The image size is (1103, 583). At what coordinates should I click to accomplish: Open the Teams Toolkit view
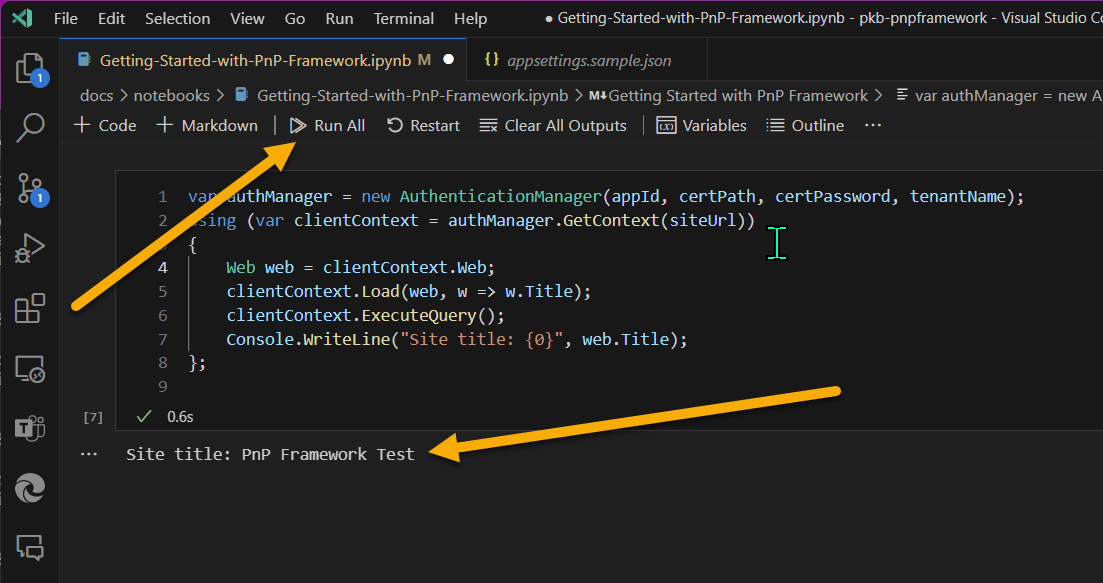click(x=29, y=429)
